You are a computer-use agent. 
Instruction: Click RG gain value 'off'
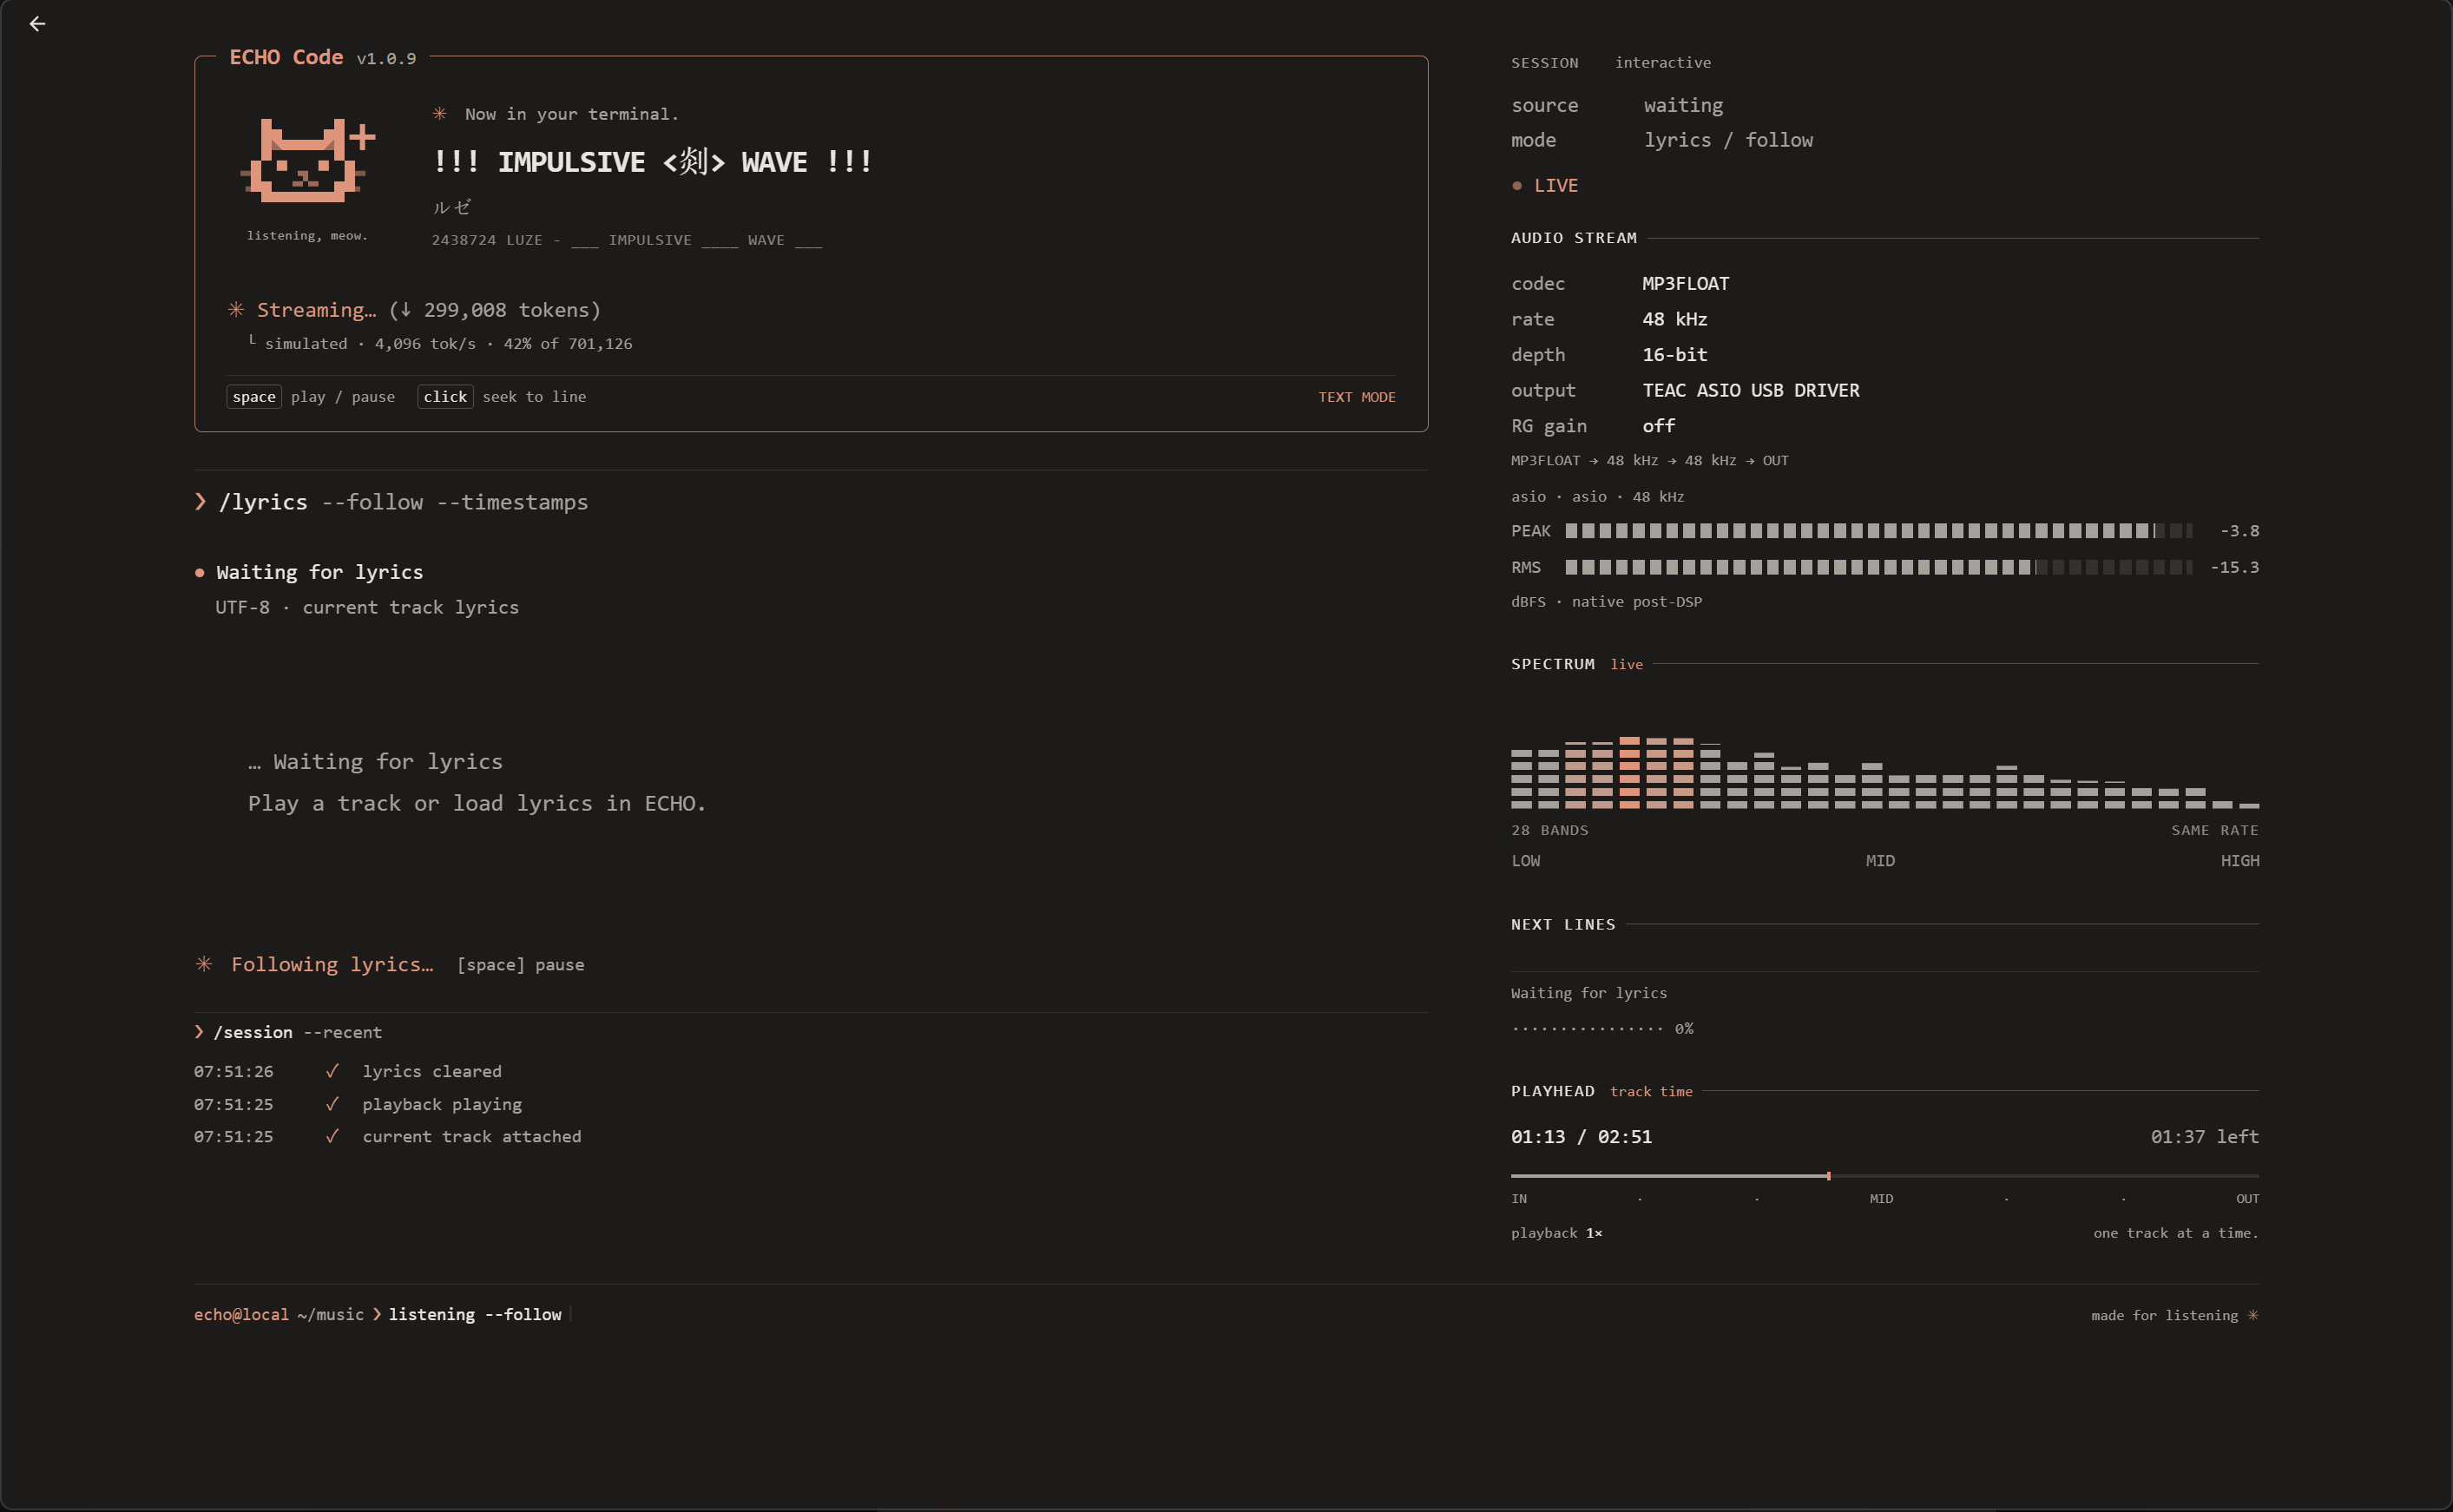coord(1658,426)
